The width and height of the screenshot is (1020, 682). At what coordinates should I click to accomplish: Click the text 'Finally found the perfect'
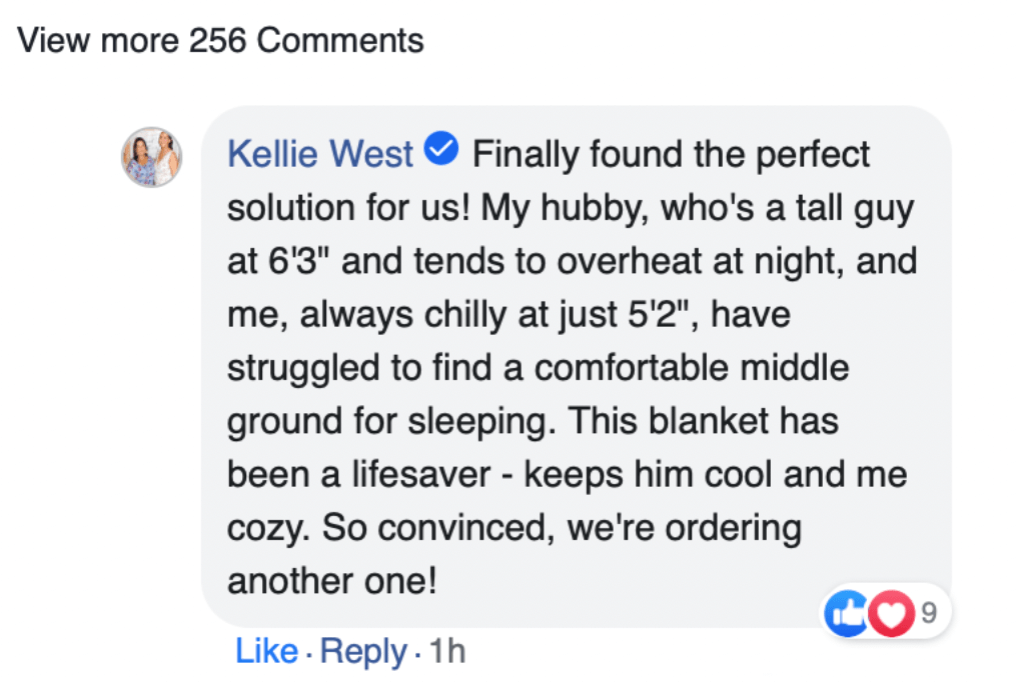(x=671, y=155)
